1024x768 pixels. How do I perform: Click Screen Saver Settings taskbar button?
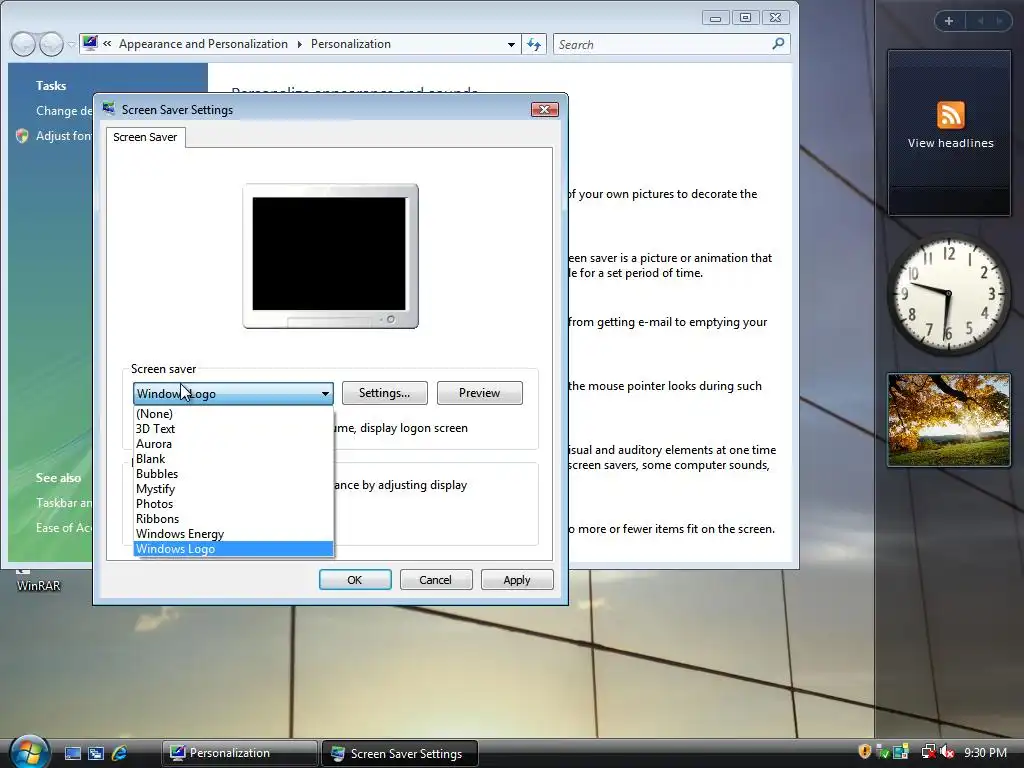[x=399, y=753]
